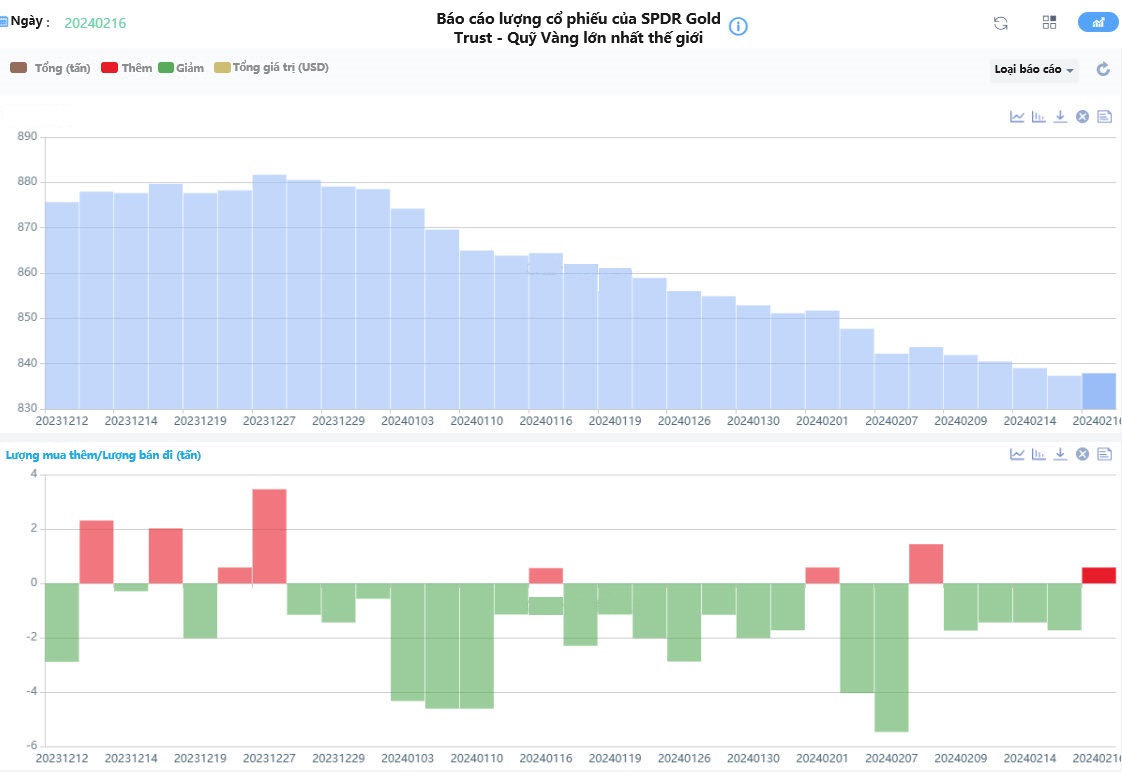Switch top chart to bar chart view
The height and width of the screenshot is (772, 1122).
click(x=1038, y=117)
